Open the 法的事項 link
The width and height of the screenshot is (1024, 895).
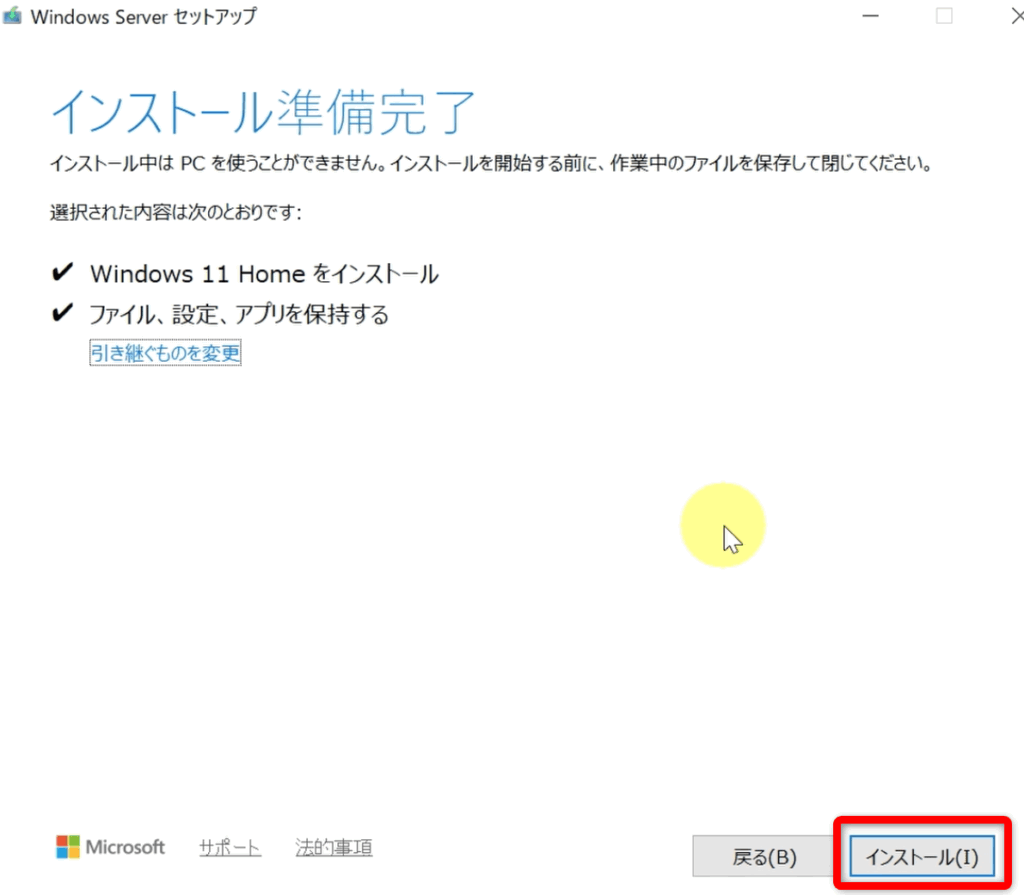(334, 848)
